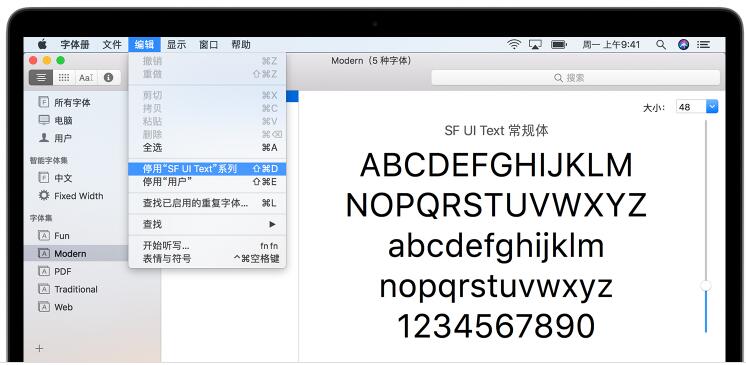Click the clock showing 周一 上午9:41
This screenshot has width=746, height=365.
click(611, 45)
